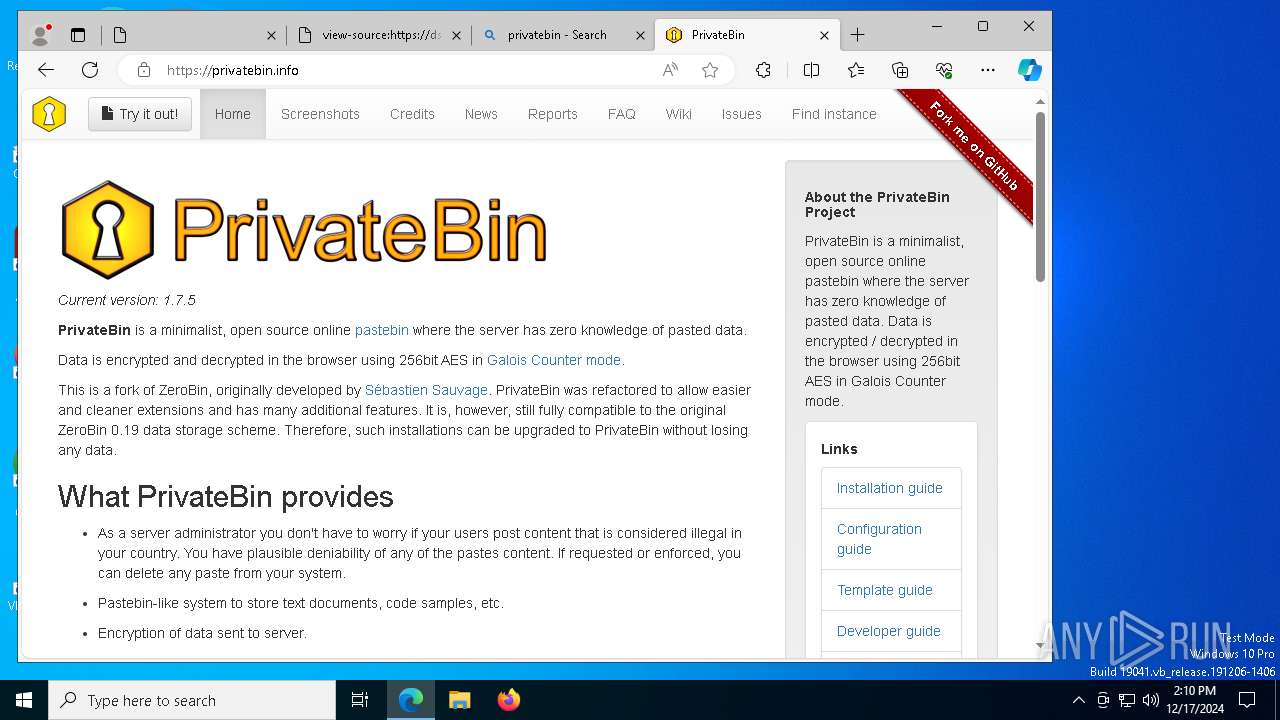Open File Explorer from the taskbar

459,700
